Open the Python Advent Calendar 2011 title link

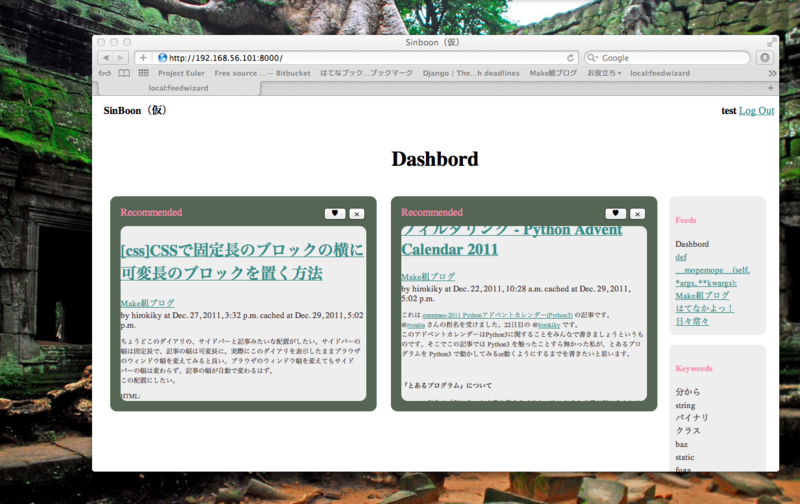[x=512, y=240]
